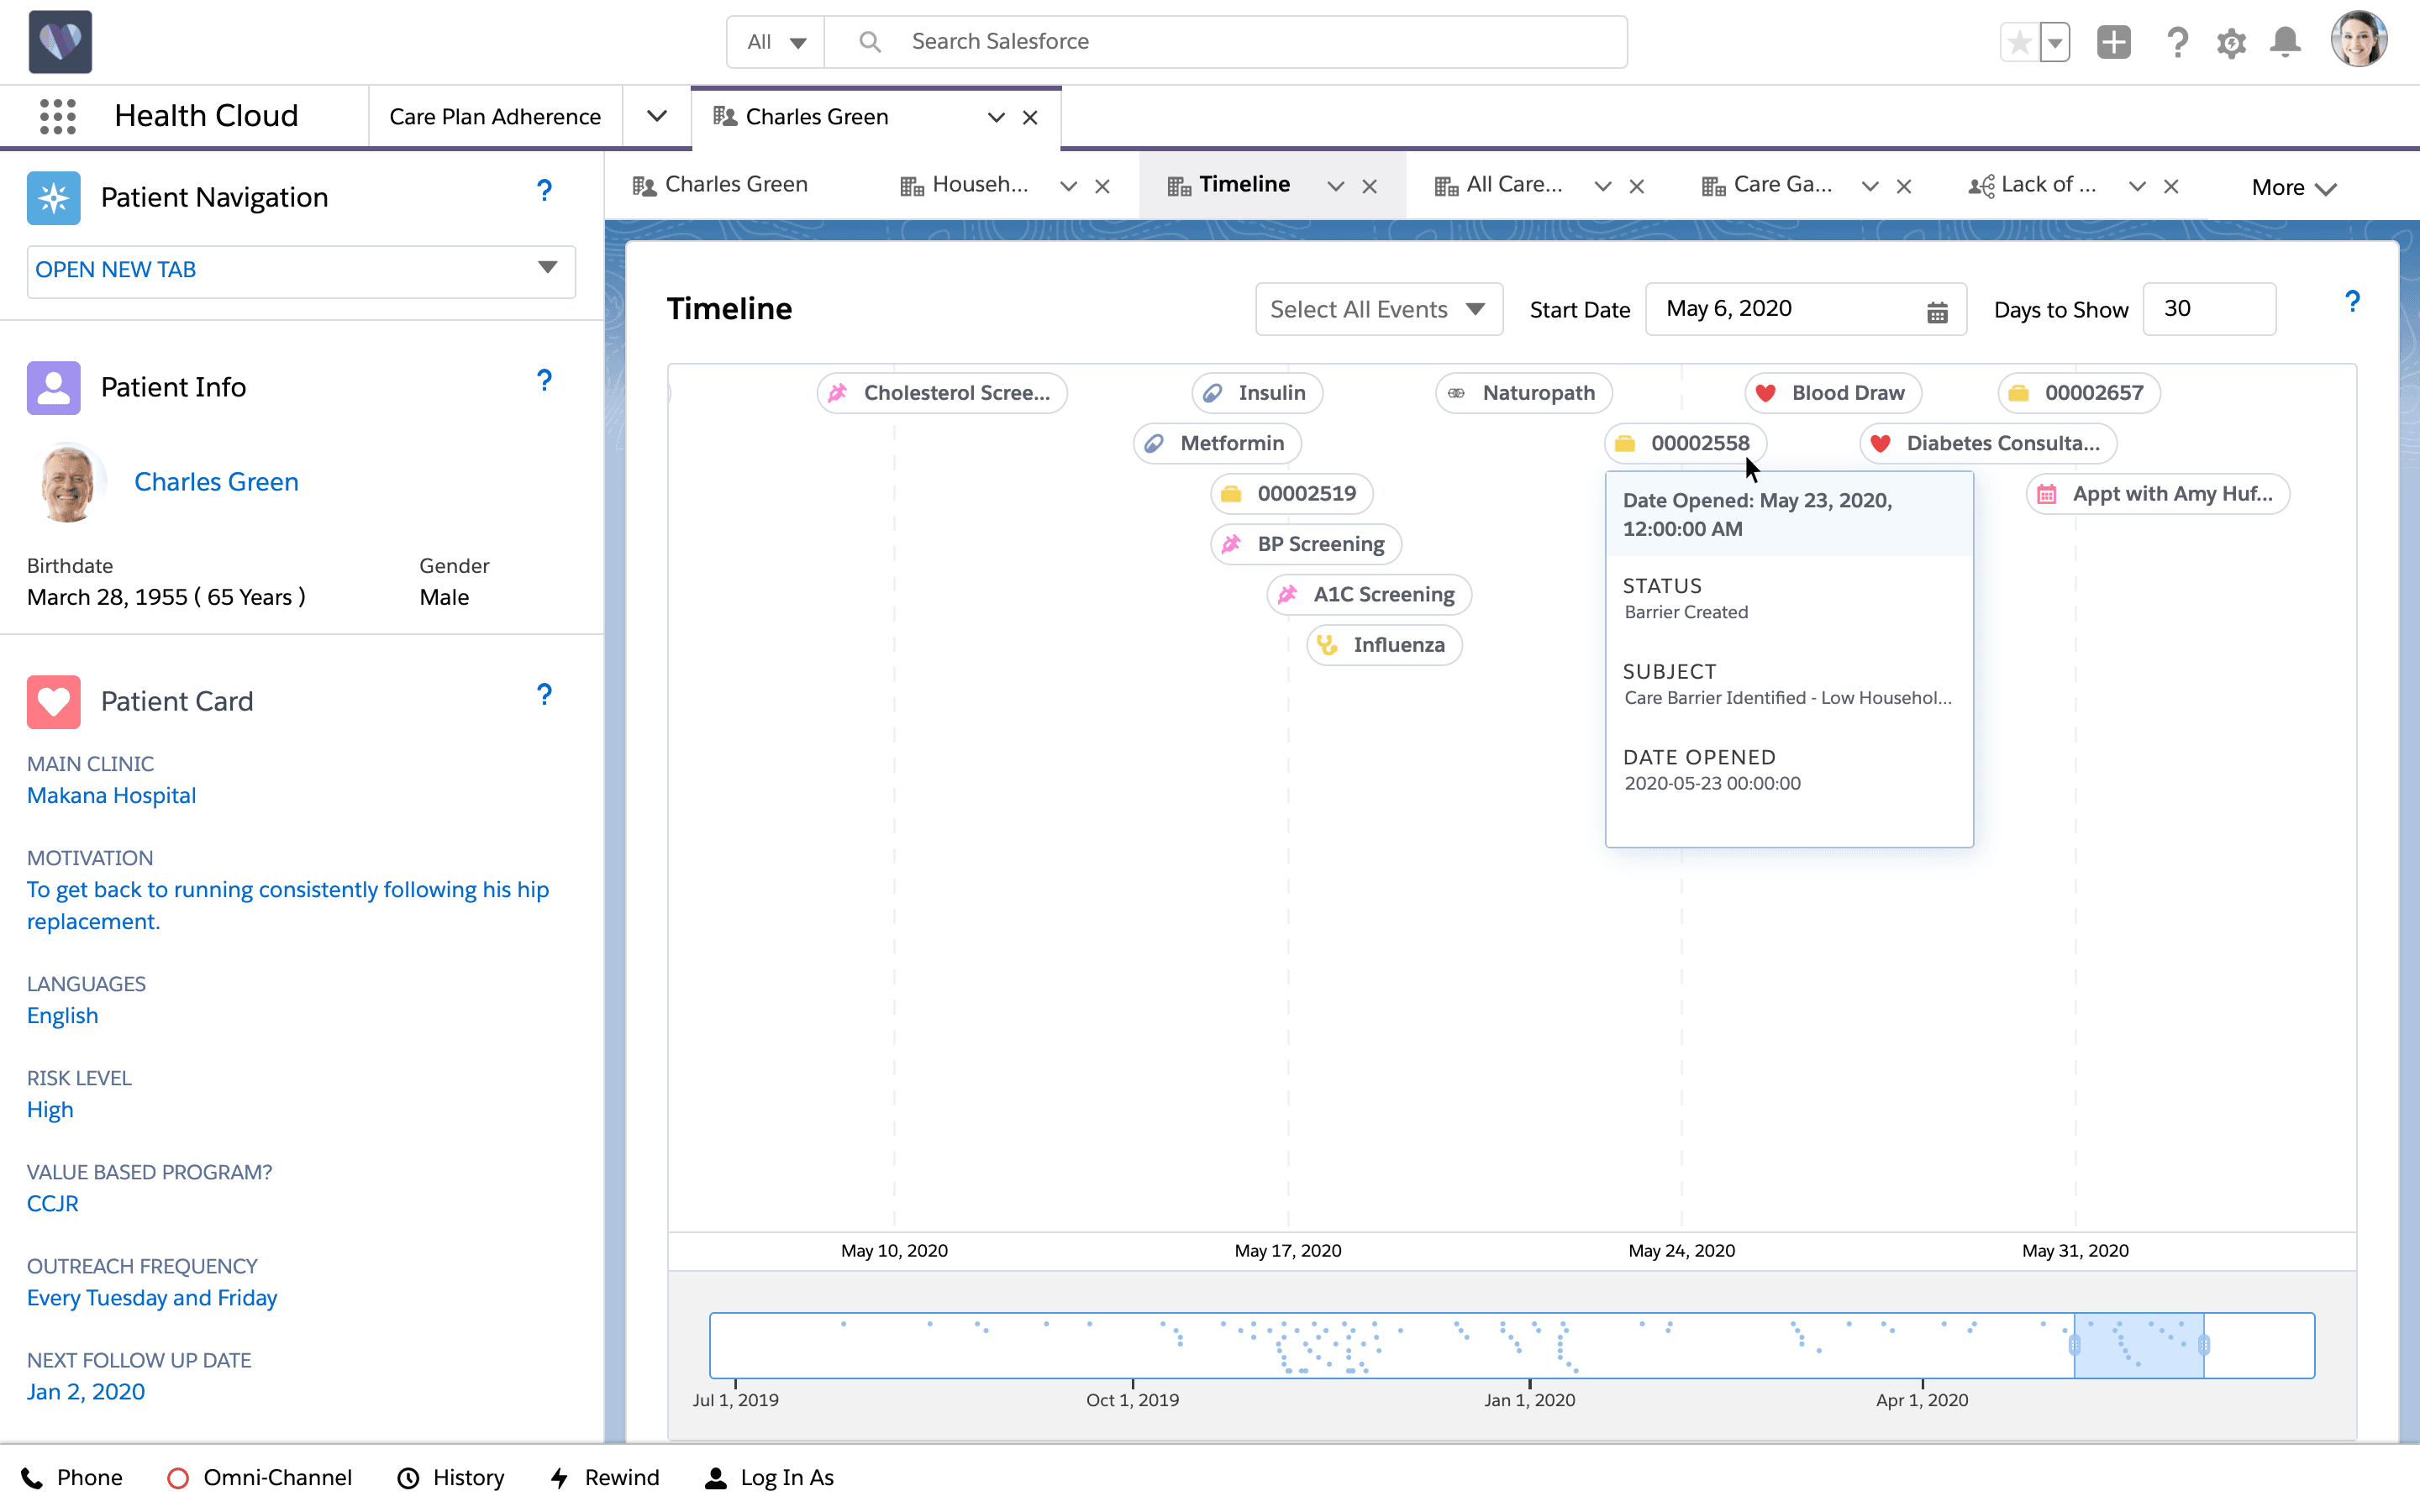Viewport: 2420px width, 1512px height.
Task: Open the Timeline date picker calendar
Action: click(x=1938, y=310)
